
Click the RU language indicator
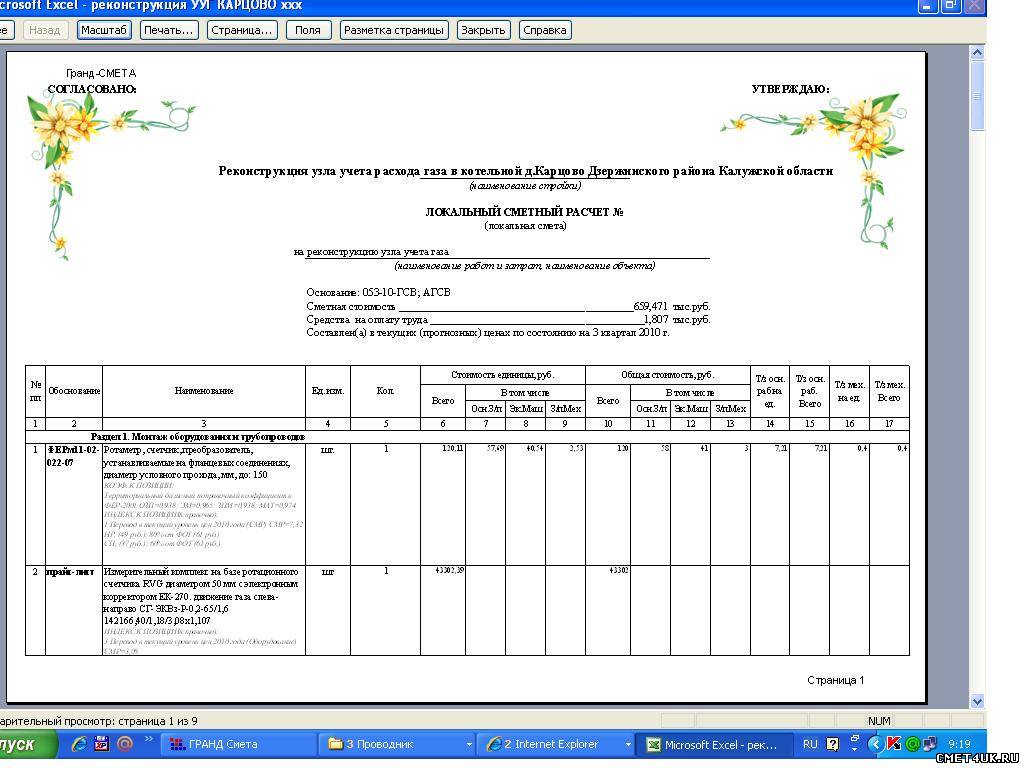[810, 744]
